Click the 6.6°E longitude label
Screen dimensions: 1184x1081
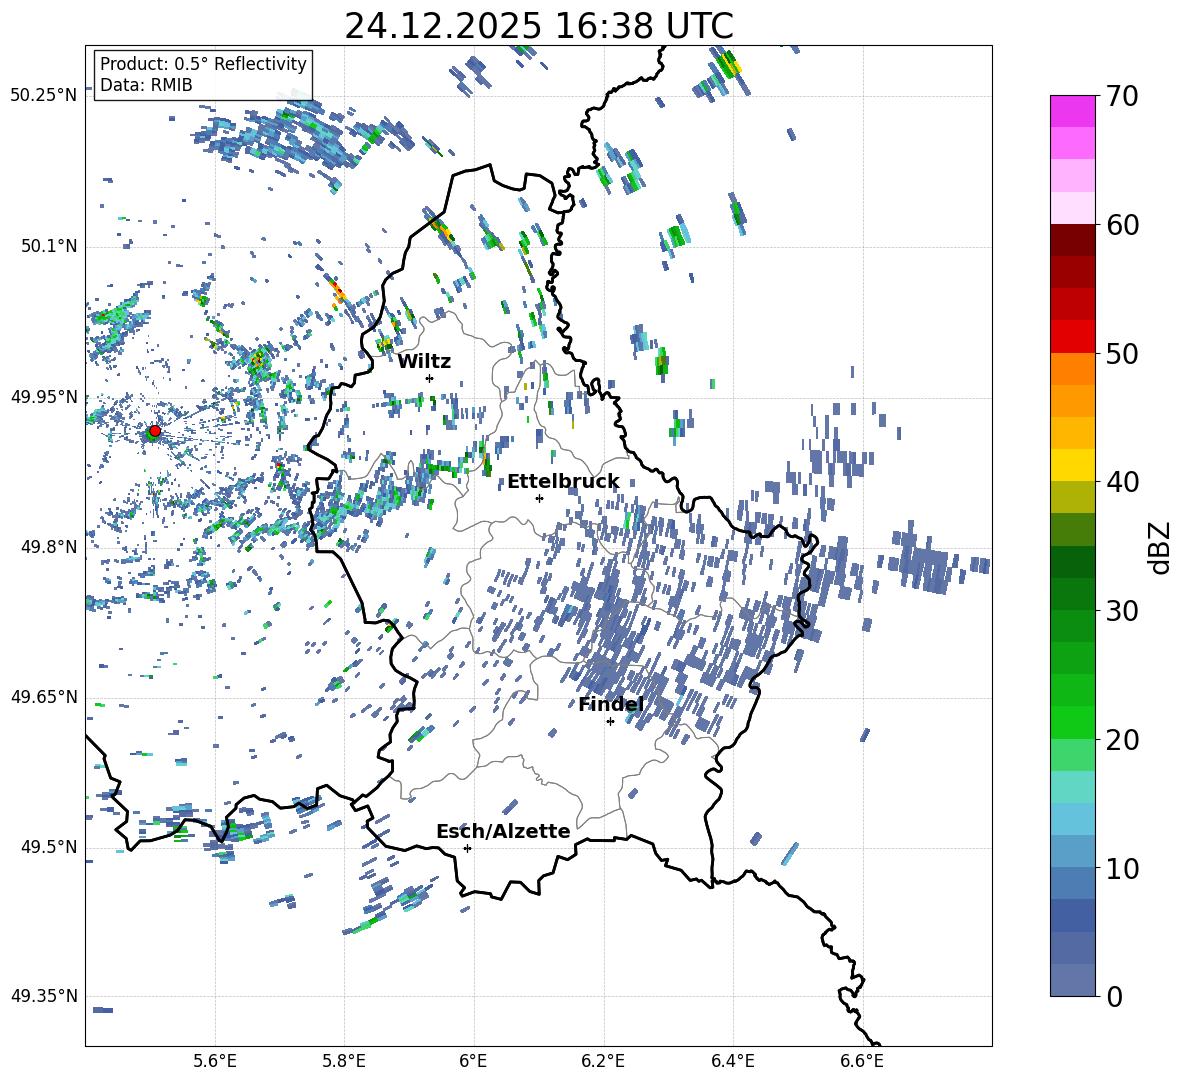862,1061
